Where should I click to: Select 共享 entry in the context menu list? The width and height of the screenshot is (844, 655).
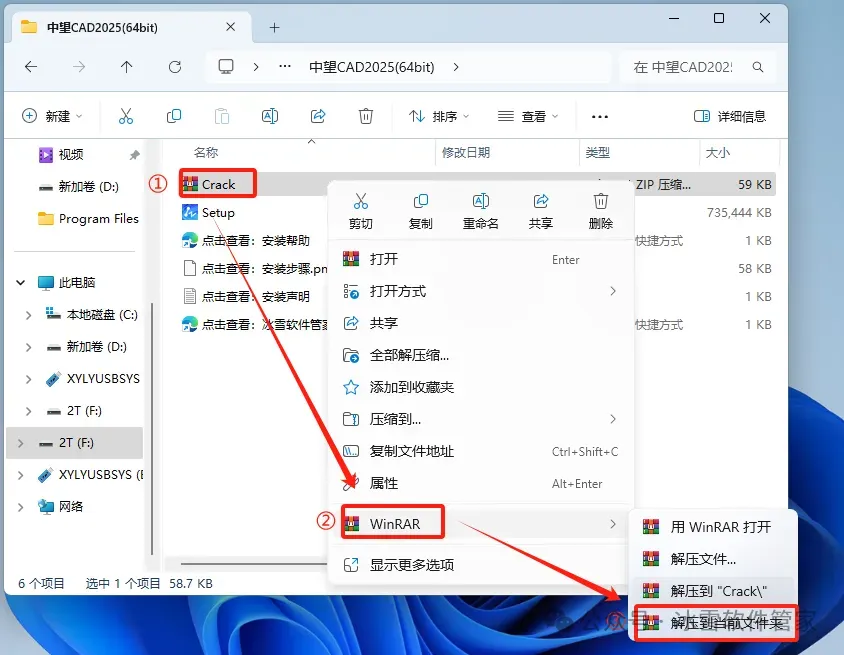click(481, 323)
